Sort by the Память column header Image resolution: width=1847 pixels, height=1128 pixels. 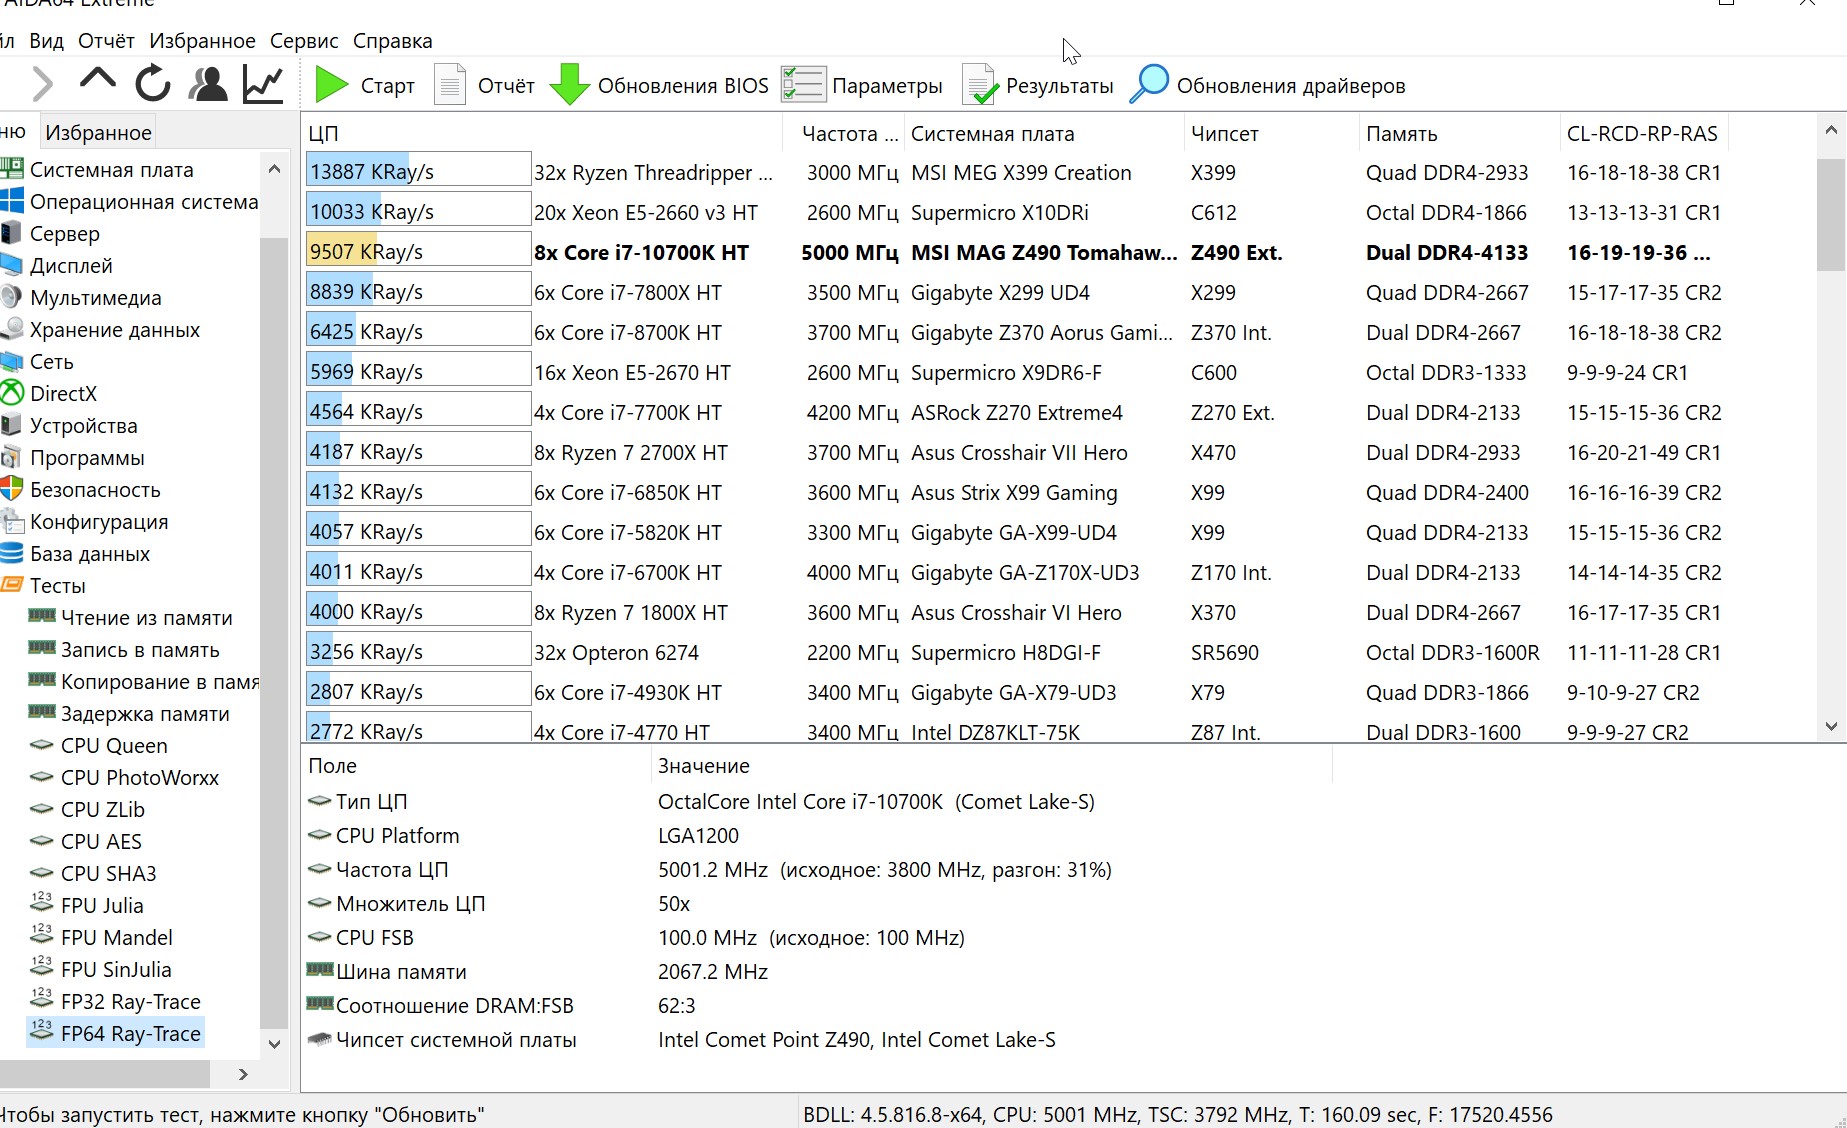(x=1401, y=134)
